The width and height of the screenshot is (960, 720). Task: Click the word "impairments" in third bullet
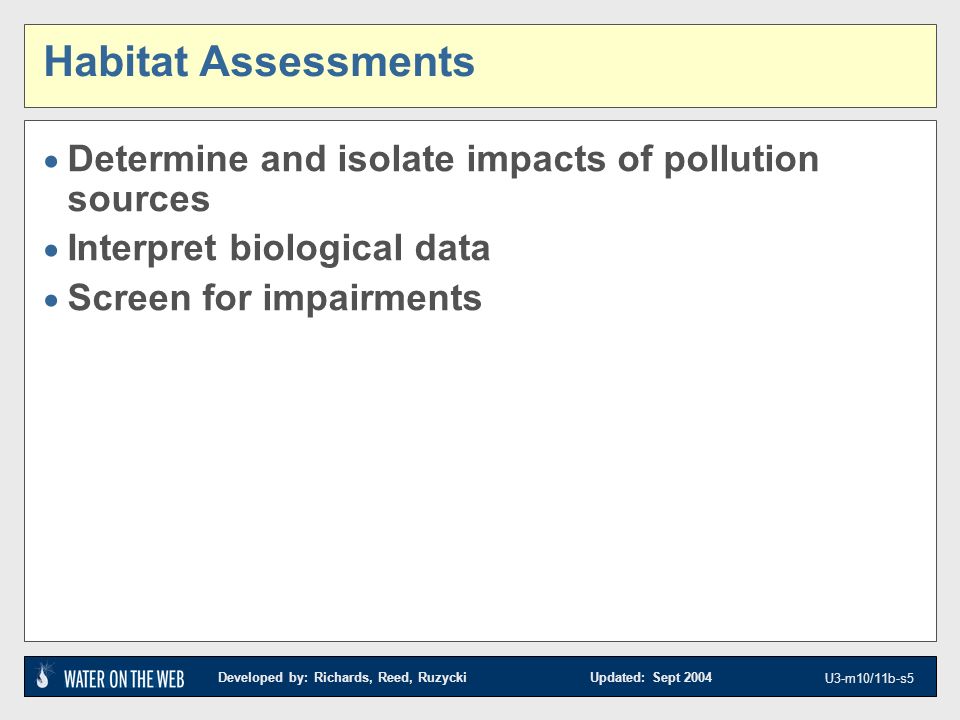[x=373, y=299]
